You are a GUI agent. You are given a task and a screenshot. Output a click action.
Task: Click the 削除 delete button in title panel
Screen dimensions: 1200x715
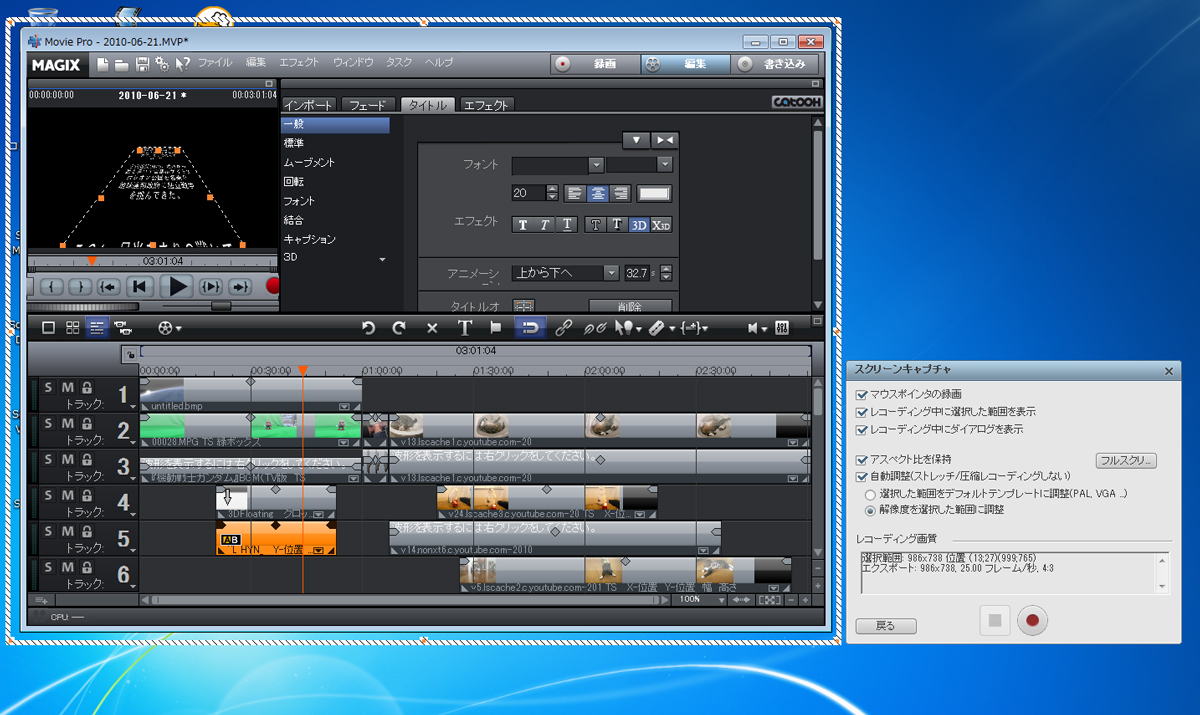click(630, 306)
